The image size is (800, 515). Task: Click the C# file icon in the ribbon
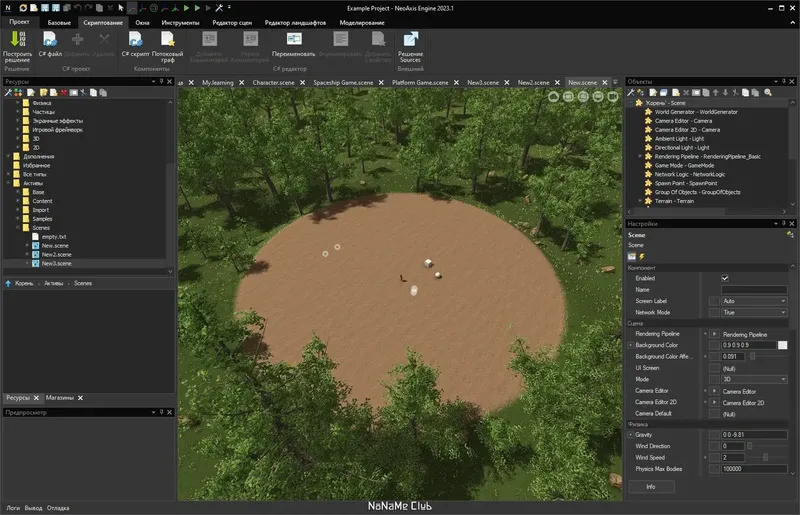[50, 40]
